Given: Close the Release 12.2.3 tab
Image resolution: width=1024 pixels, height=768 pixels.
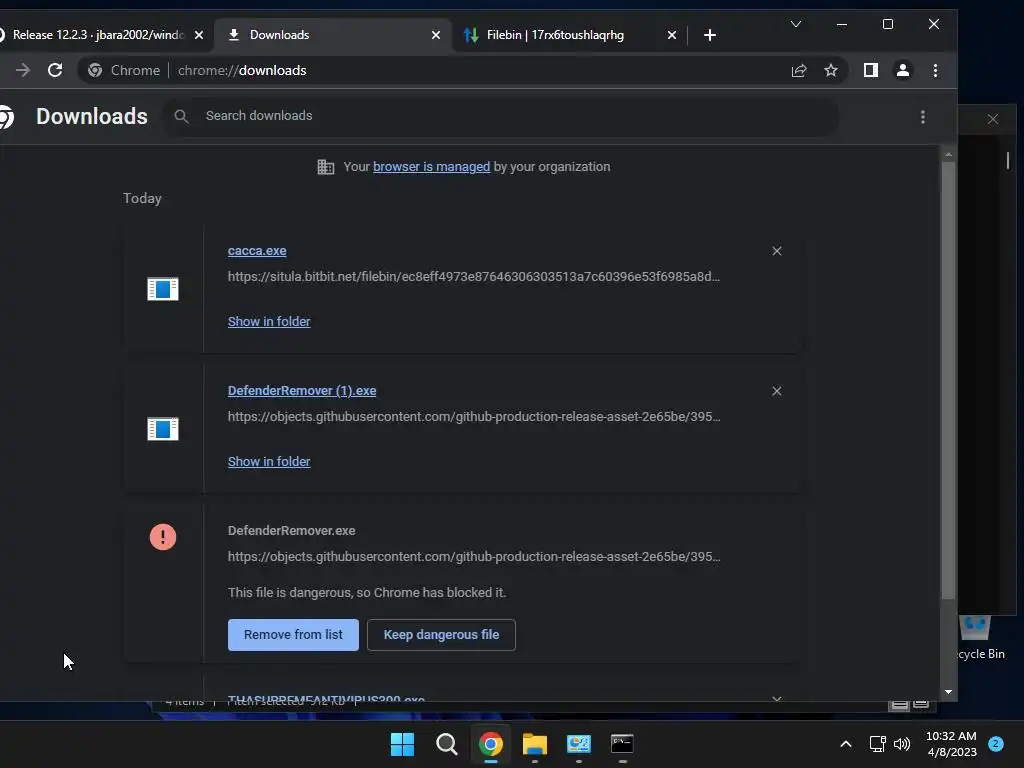Looking at the screenshot, I should click(x=199, y=35).
